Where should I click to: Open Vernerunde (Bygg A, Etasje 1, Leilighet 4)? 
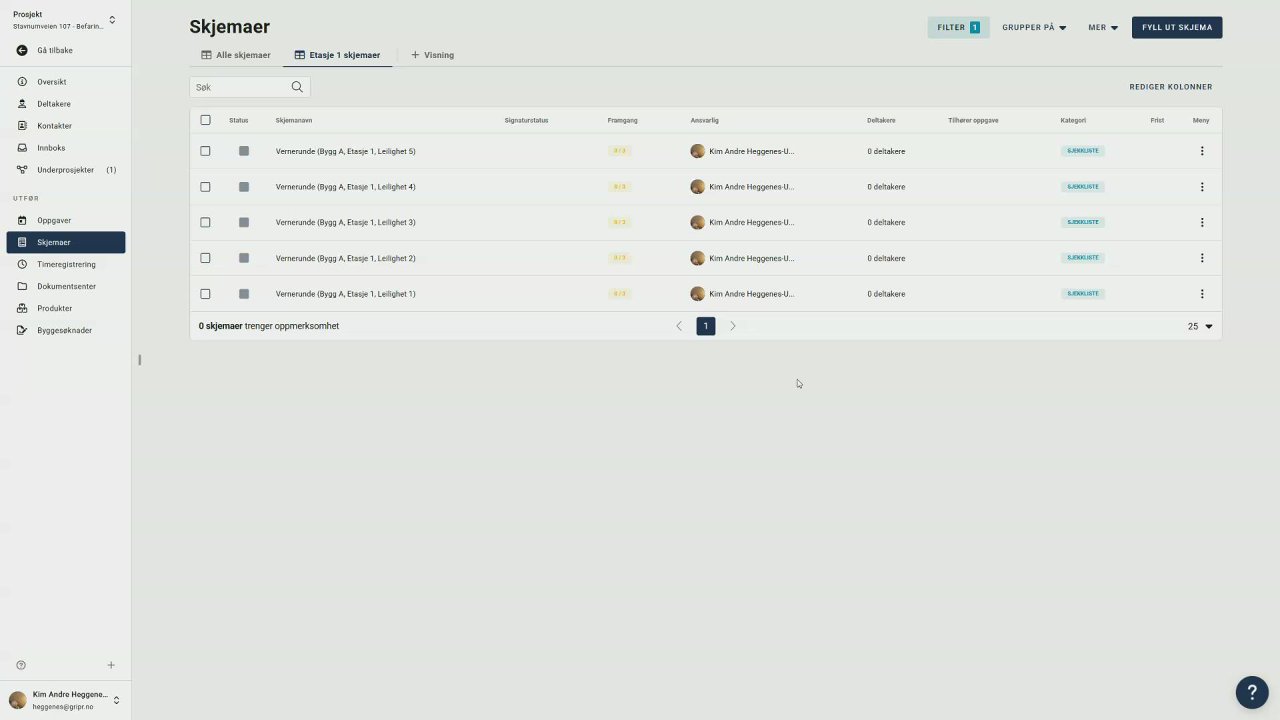click(x=345, y=187)
